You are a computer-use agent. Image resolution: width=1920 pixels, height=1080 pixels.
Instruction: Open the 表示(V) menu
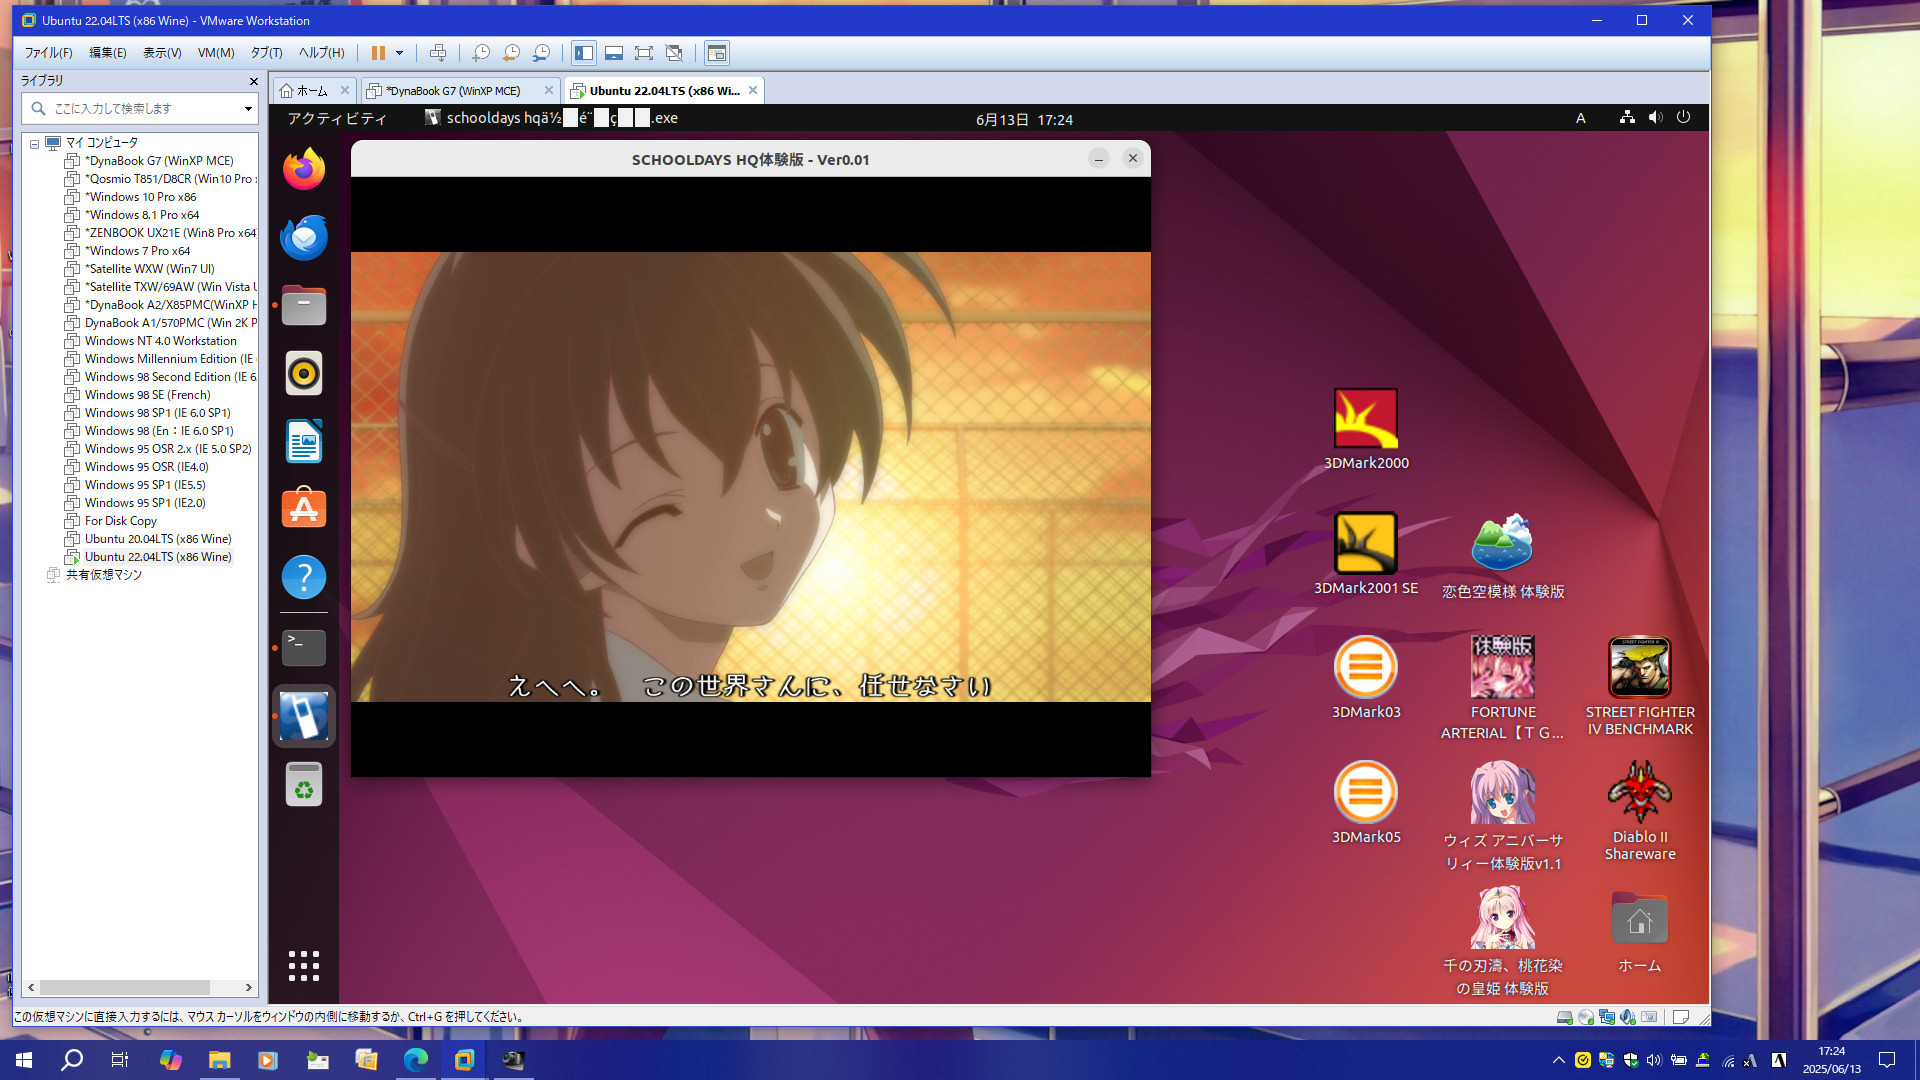(162, 53)
